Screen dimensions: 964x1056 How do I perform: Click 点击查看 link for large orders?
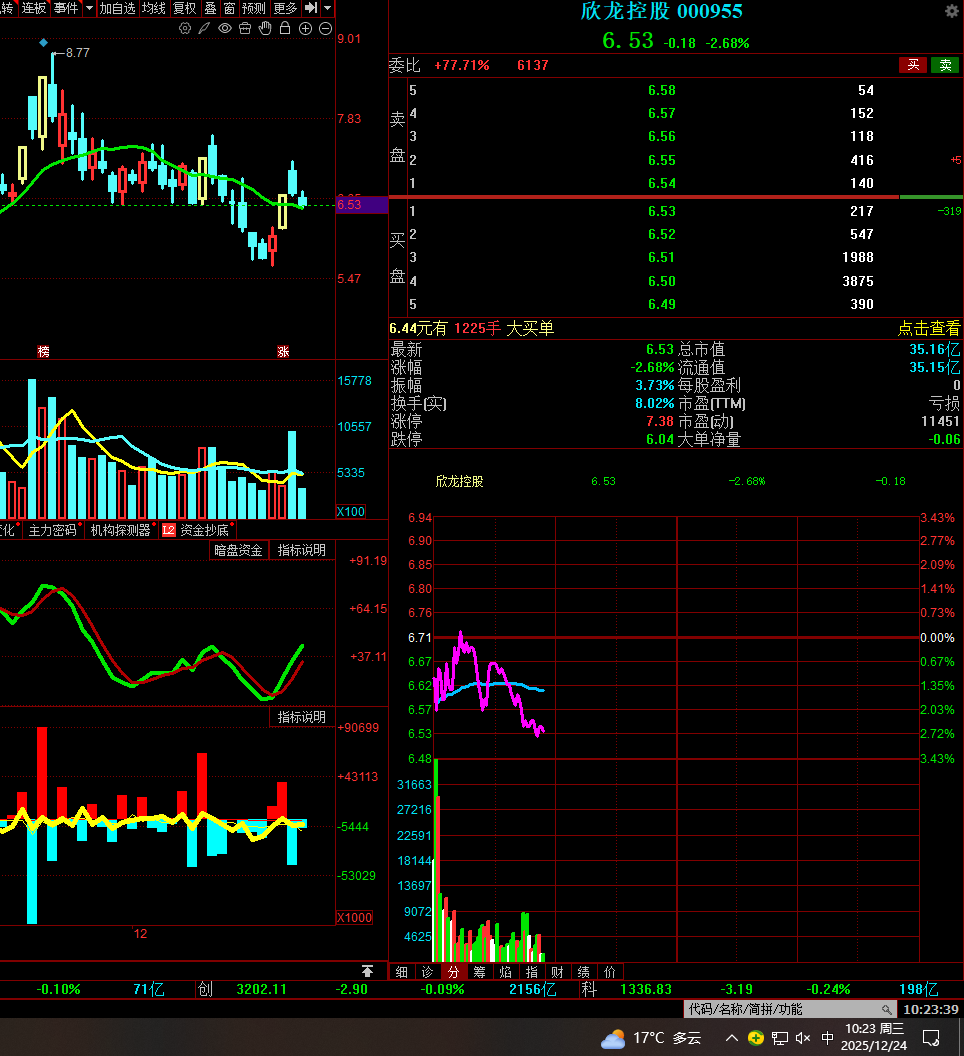[928, 328]
